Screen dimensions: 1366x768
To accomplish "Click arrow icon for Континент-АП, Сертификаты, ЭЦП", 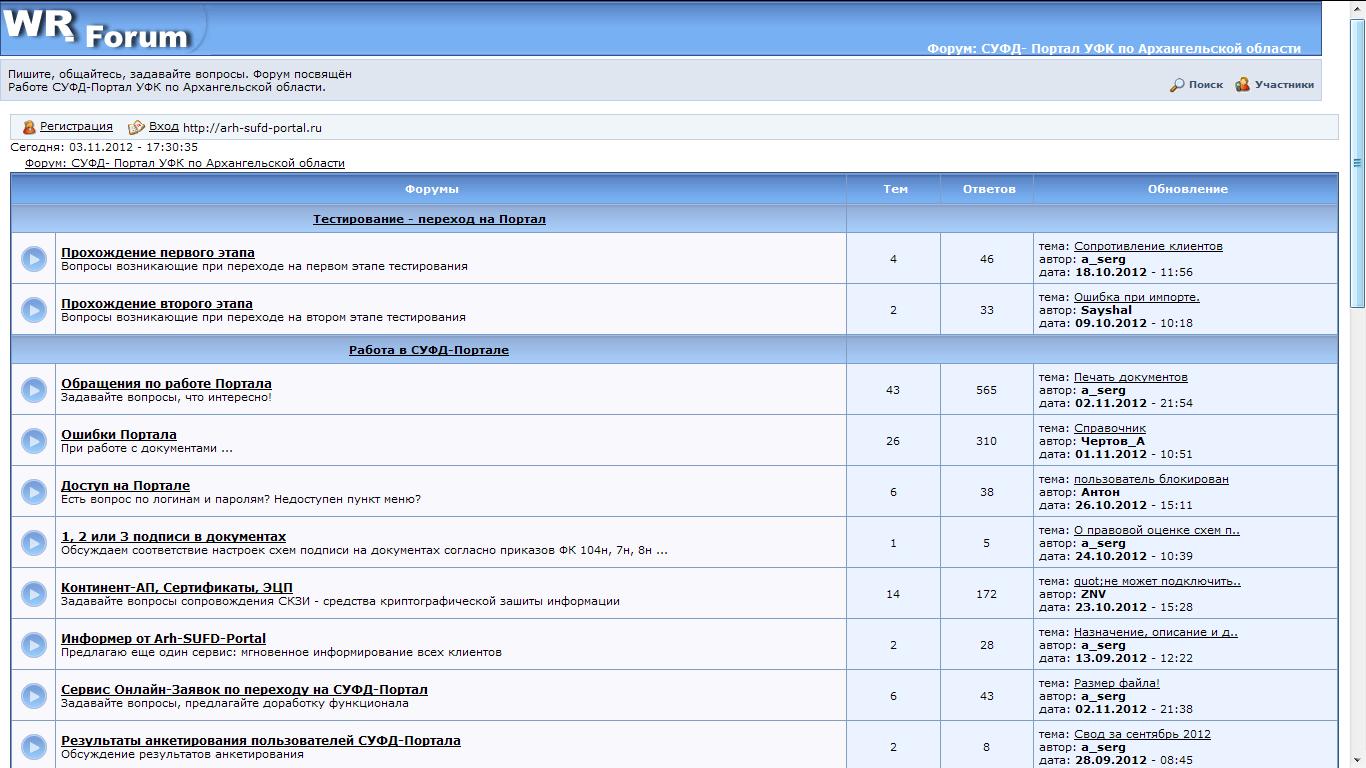I will coord(33,594).
